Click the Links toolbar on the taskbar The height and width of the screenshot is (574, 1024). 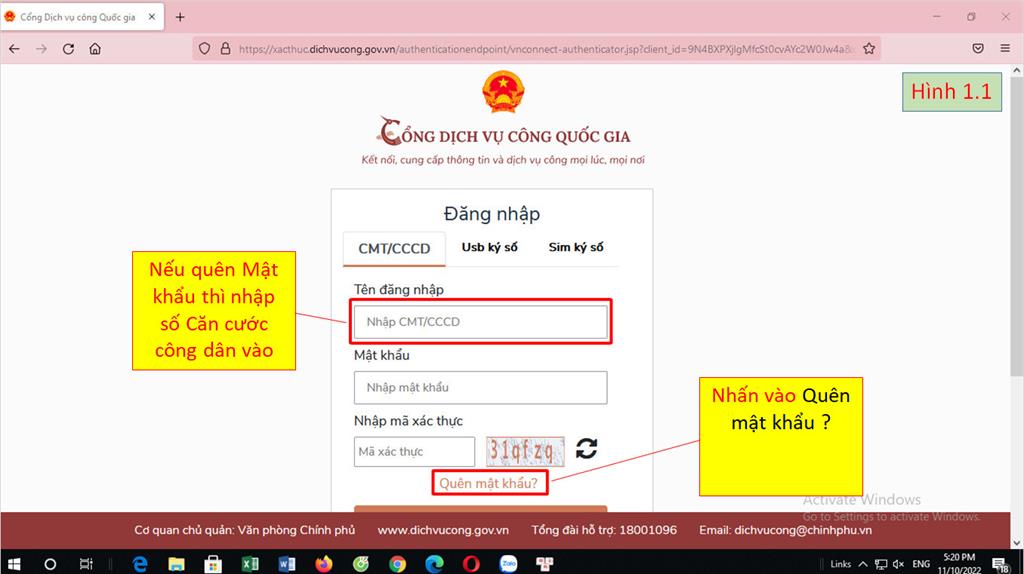click(x=840, y=564)
